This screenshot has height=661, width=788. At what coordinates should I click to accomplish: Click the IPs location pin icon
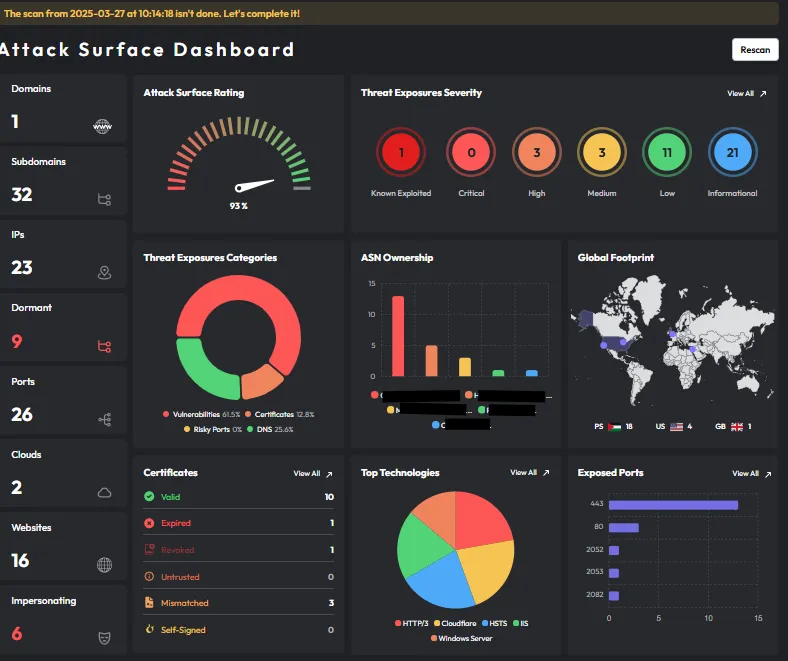pyautogui.click(x=104, y=272)
